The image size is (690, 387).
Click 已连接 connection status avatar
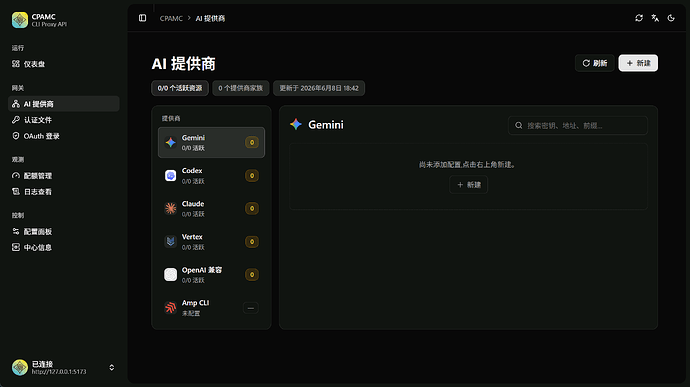[20, 367]
